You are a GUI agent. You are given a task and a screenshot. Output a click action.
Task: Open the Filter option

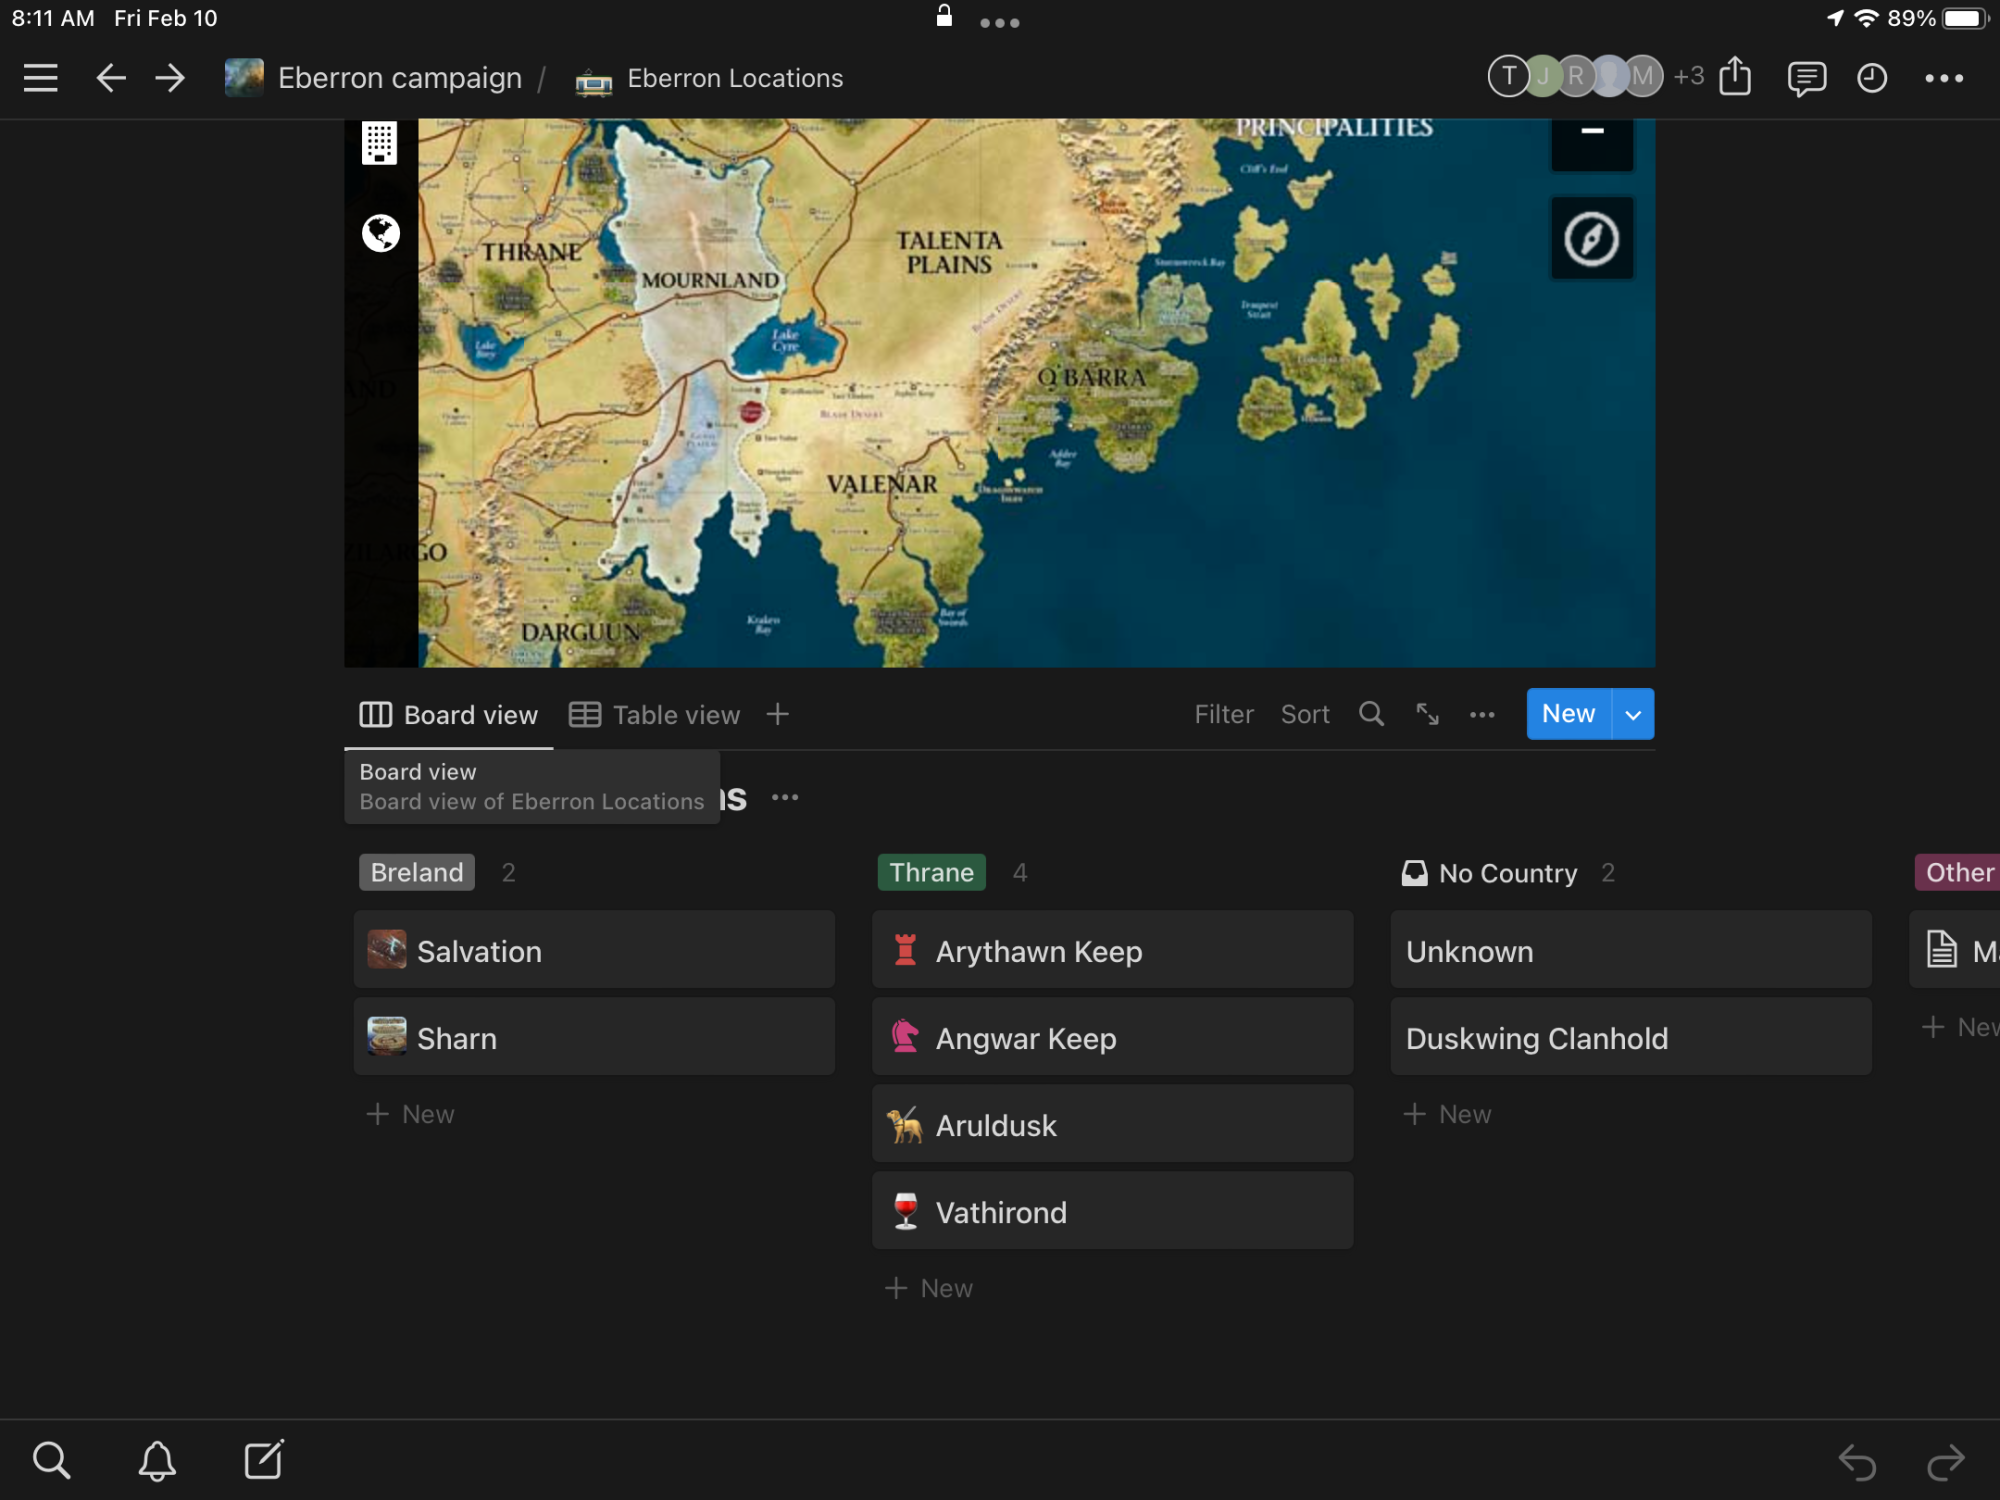(1223, 714)
